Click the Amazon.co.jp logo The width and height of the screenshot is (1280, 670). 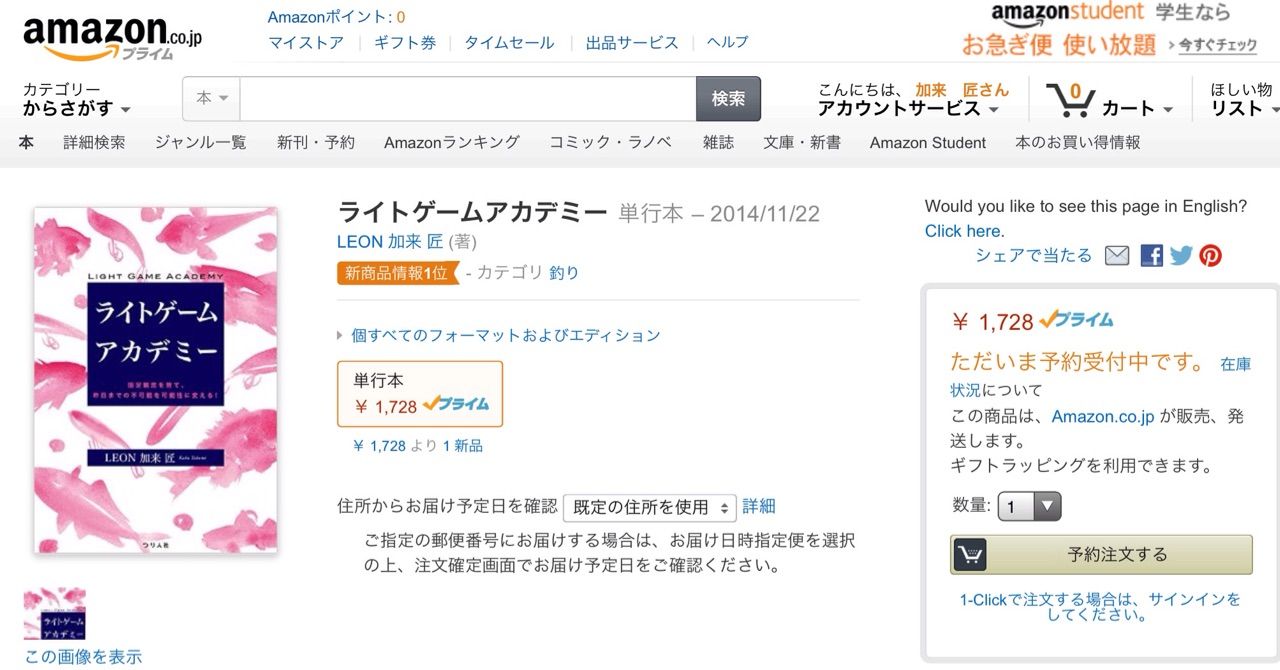tap(112, 38)
